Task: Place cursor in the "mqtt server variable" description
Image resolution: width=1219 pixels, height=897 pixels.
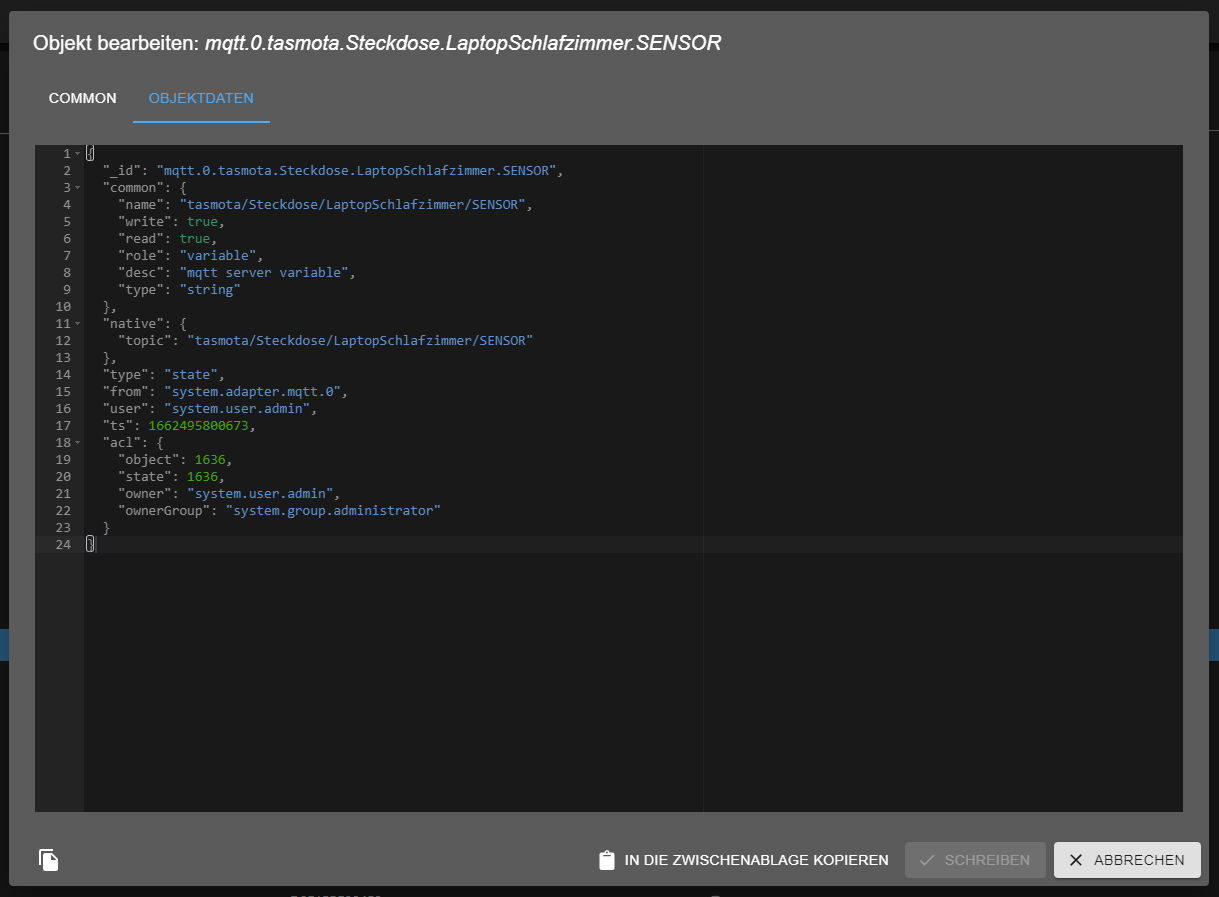Action: click(266, 273)
